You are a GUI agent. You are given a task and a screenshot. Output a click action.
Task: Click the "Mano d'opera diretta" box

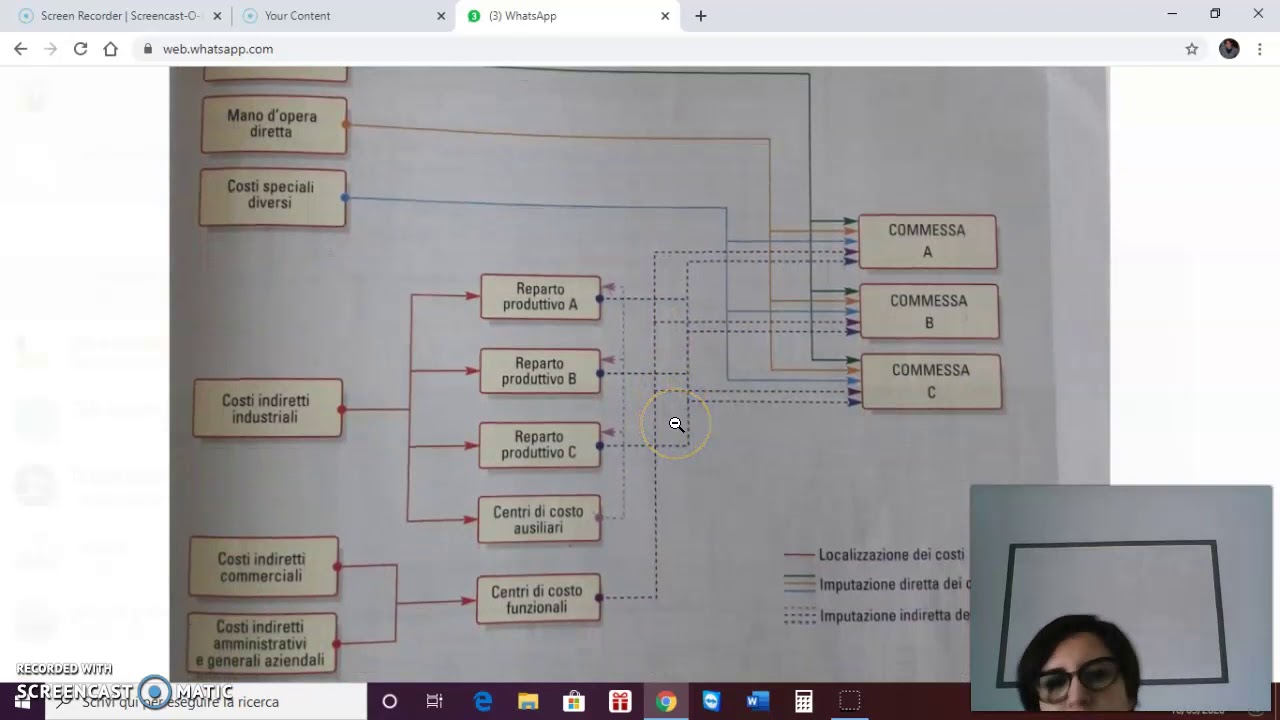point(273,124)
